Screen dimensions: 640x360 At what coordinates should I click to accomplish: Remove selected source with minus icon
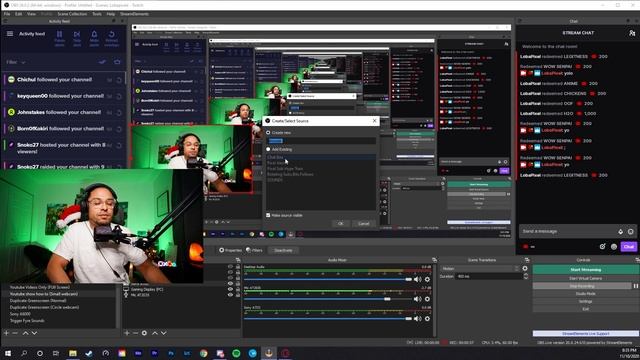[136, 333]
